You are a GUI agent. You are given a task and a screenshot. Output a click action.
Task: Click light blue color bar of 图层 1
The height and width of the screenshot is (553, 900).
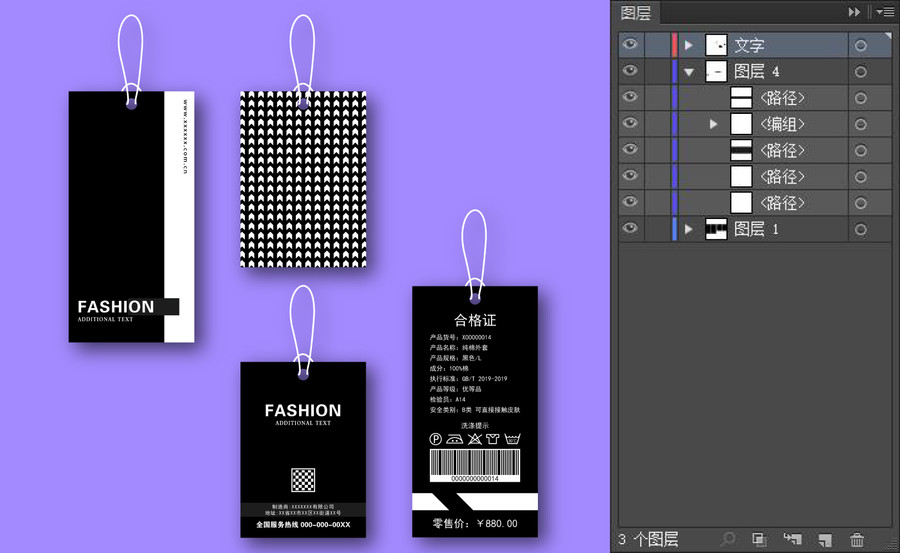tap(674, 230)
